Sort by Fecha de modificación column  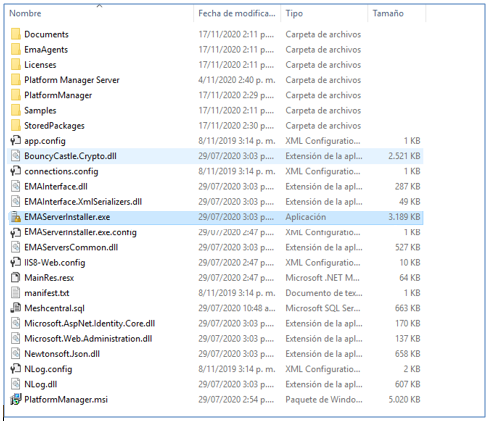237,14
